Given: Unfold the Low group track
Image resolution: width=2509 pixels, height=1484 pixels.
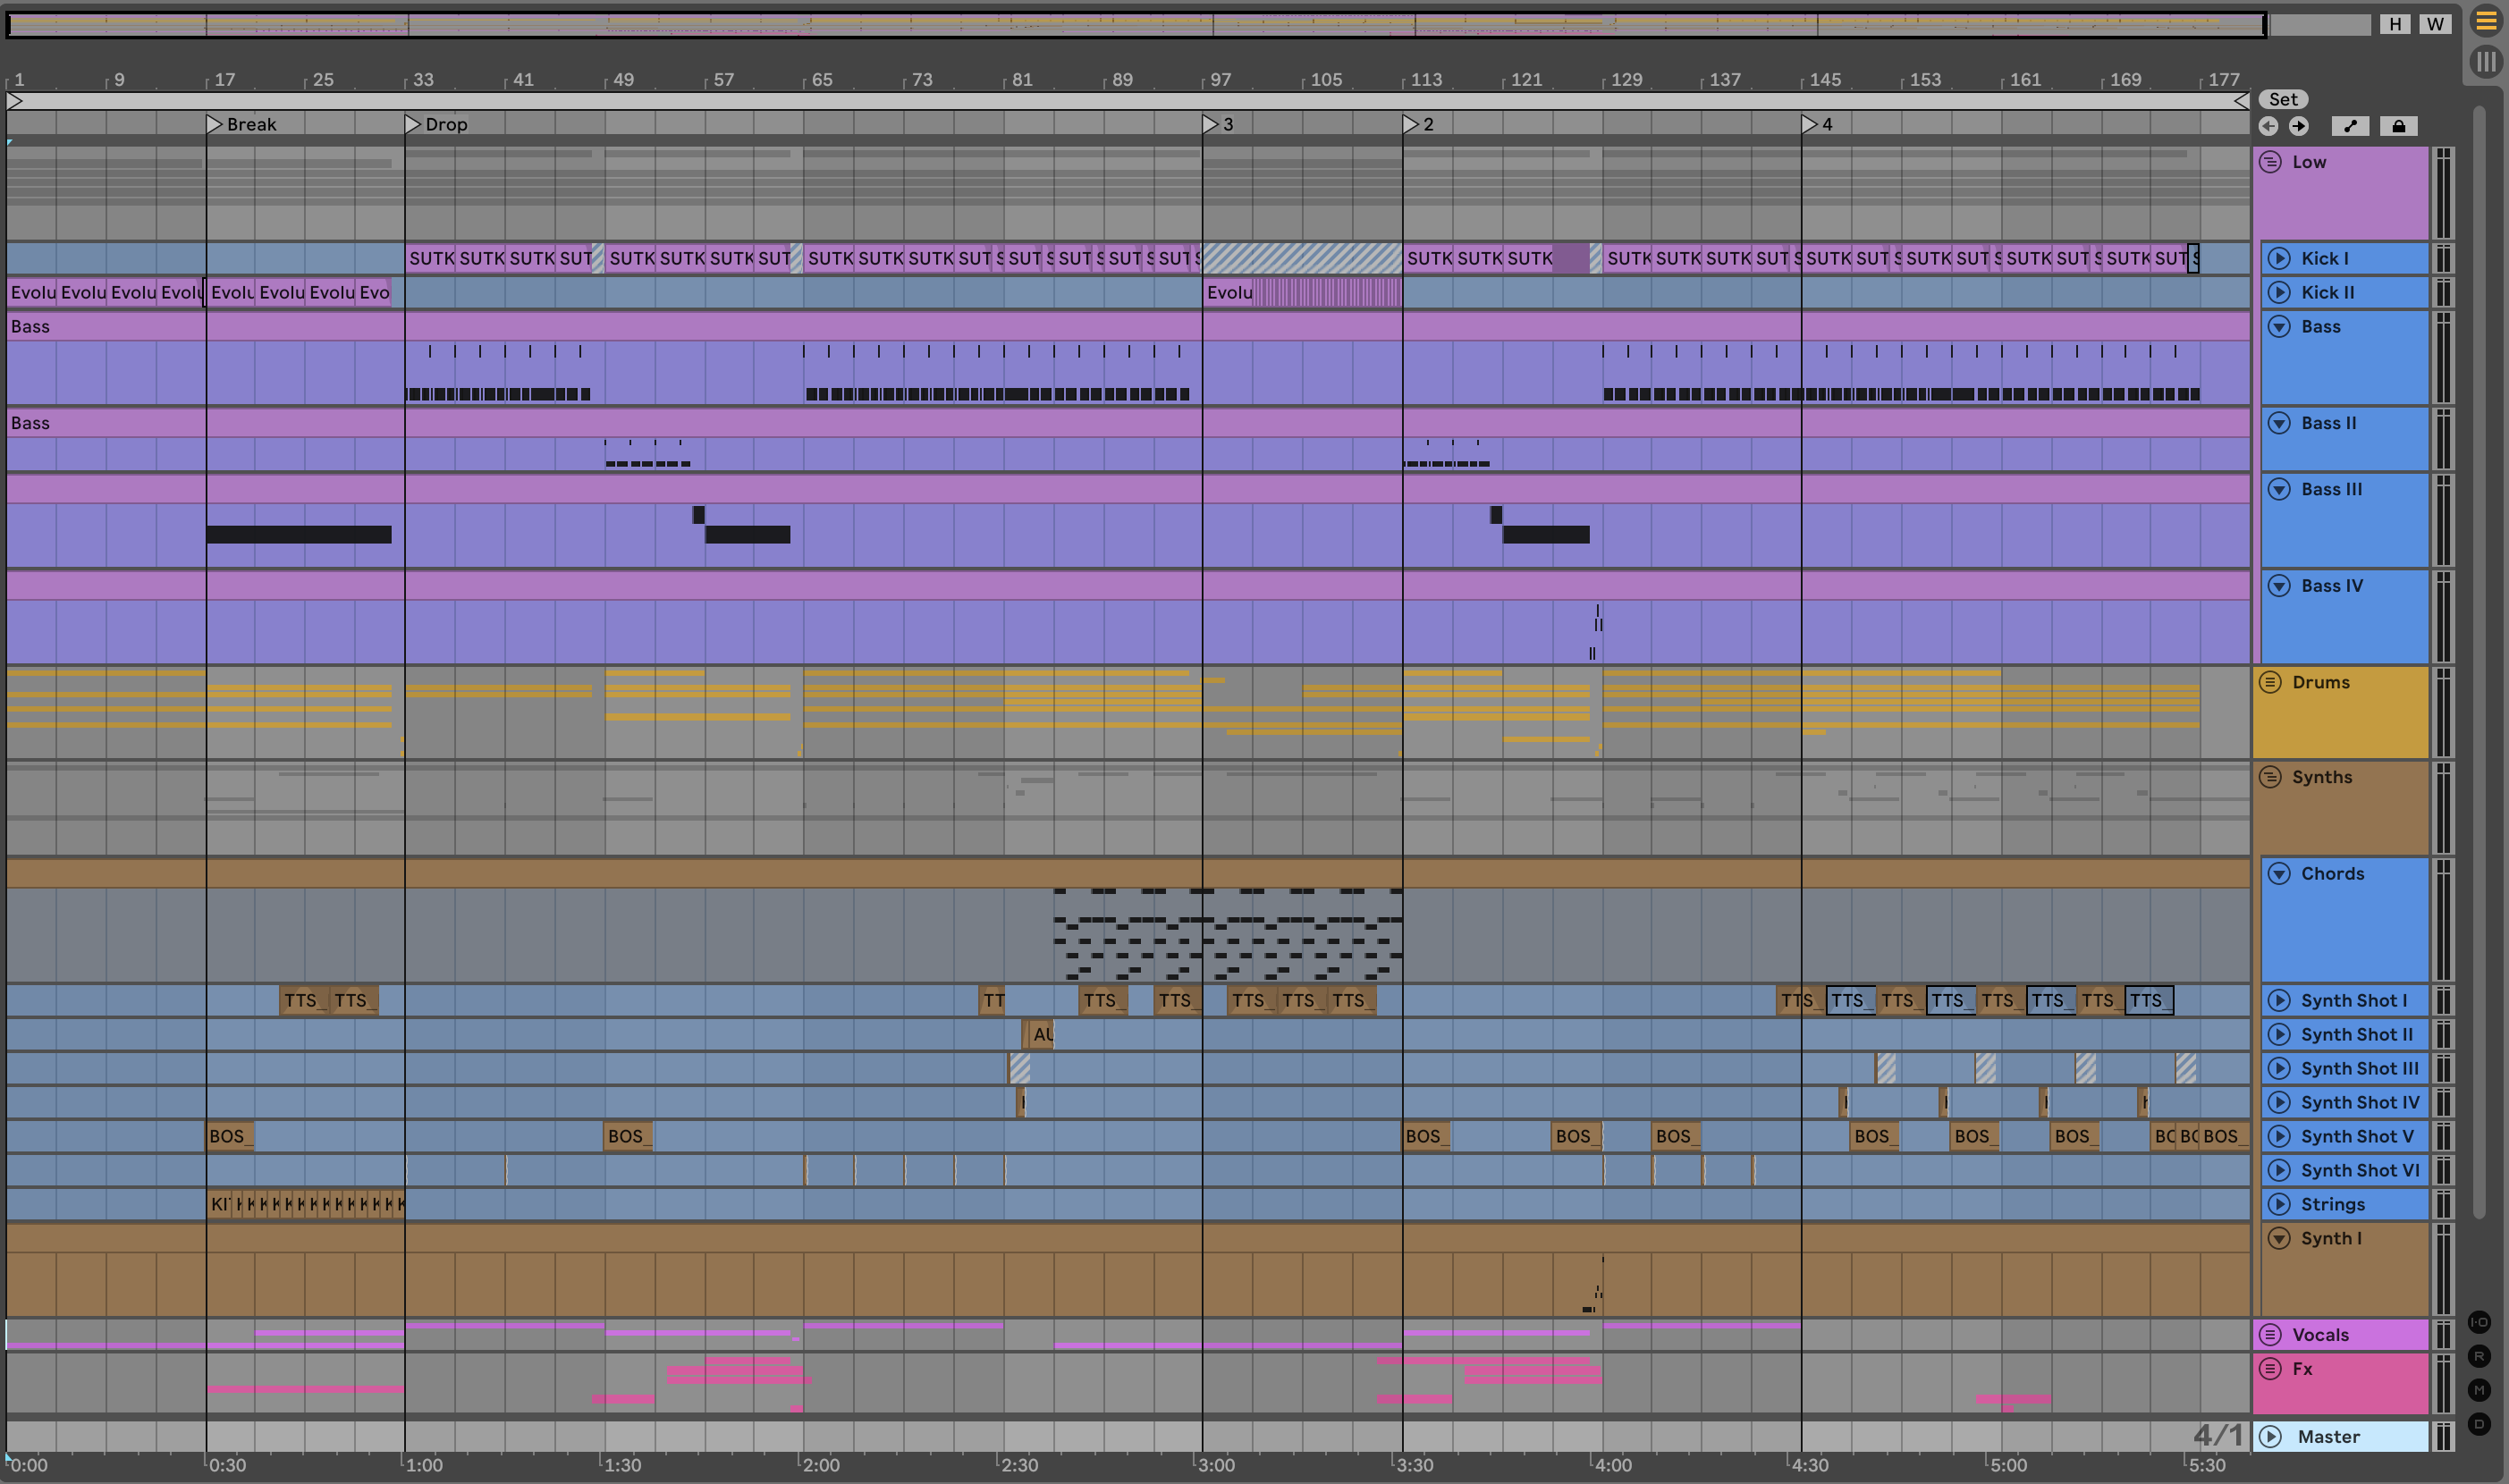Looking at the screenshot, I should pyautogui.click(x=2270, y=162).
